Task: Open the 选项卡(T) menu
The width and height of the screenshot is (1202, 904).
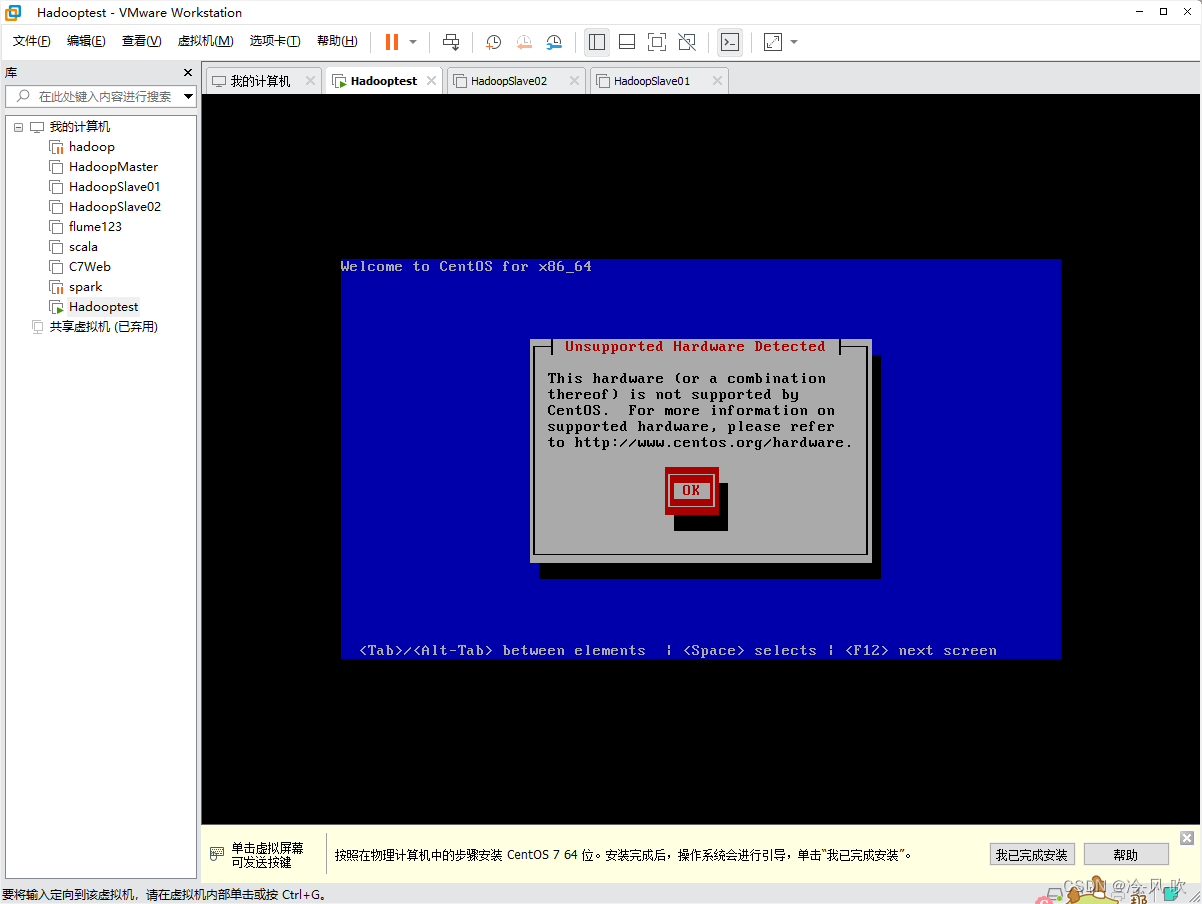Action: coord(275,41)
